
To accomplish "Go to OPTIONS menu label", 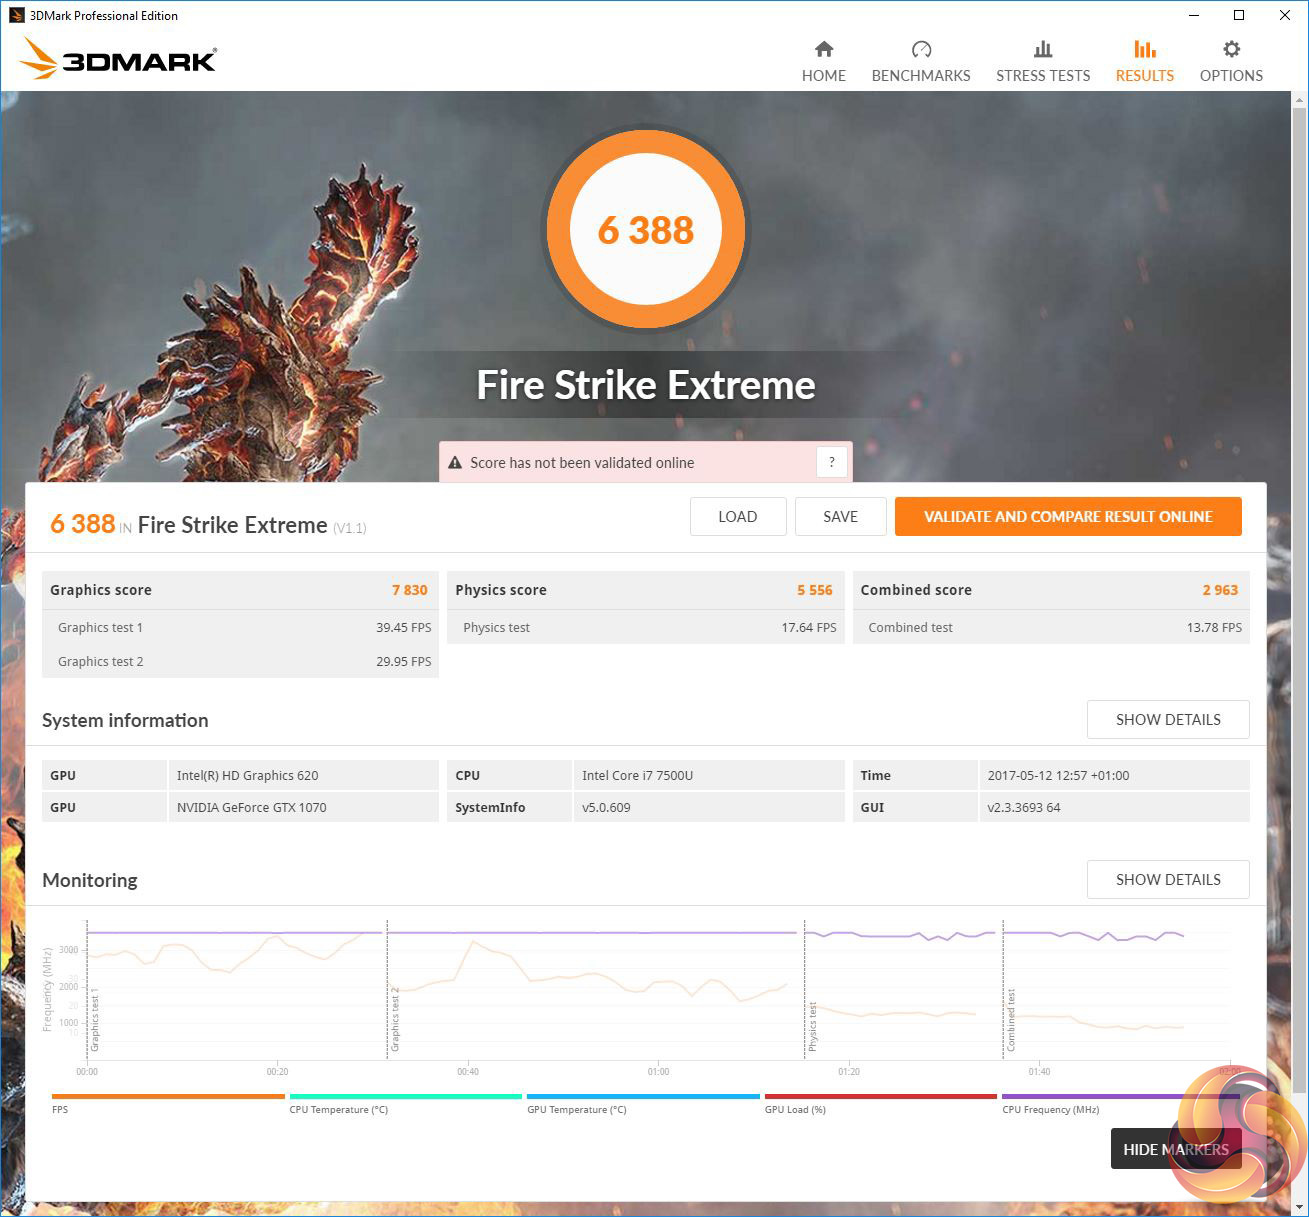I will (1231, 76).
